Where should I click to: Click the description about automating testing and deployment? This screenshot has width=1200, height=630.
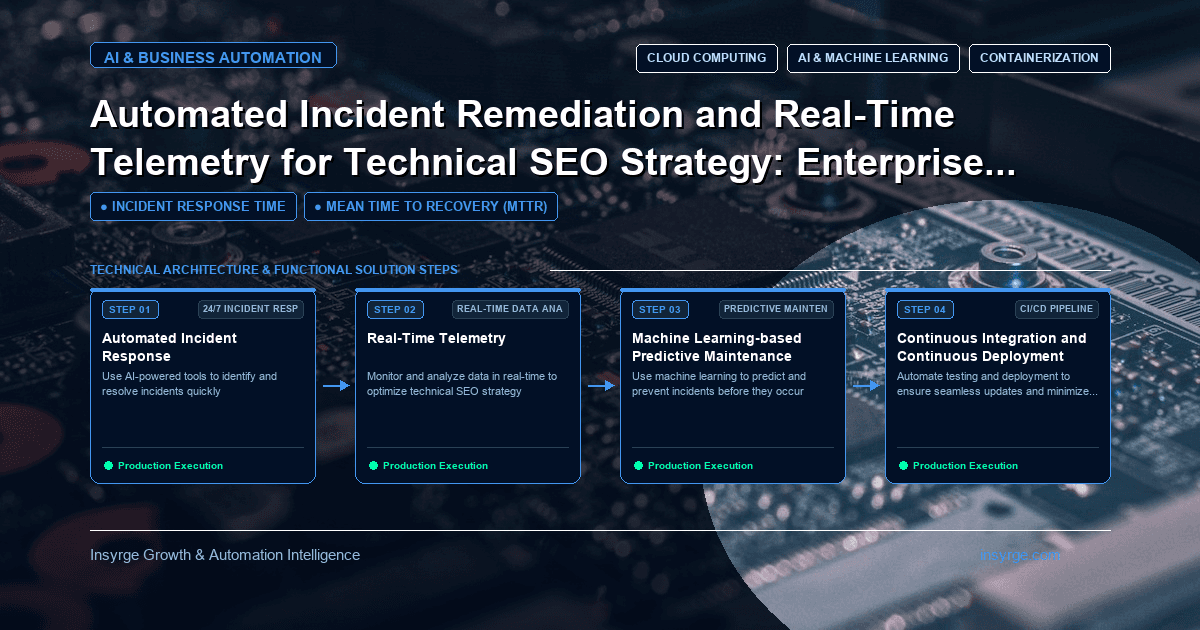tap(997, 384)
